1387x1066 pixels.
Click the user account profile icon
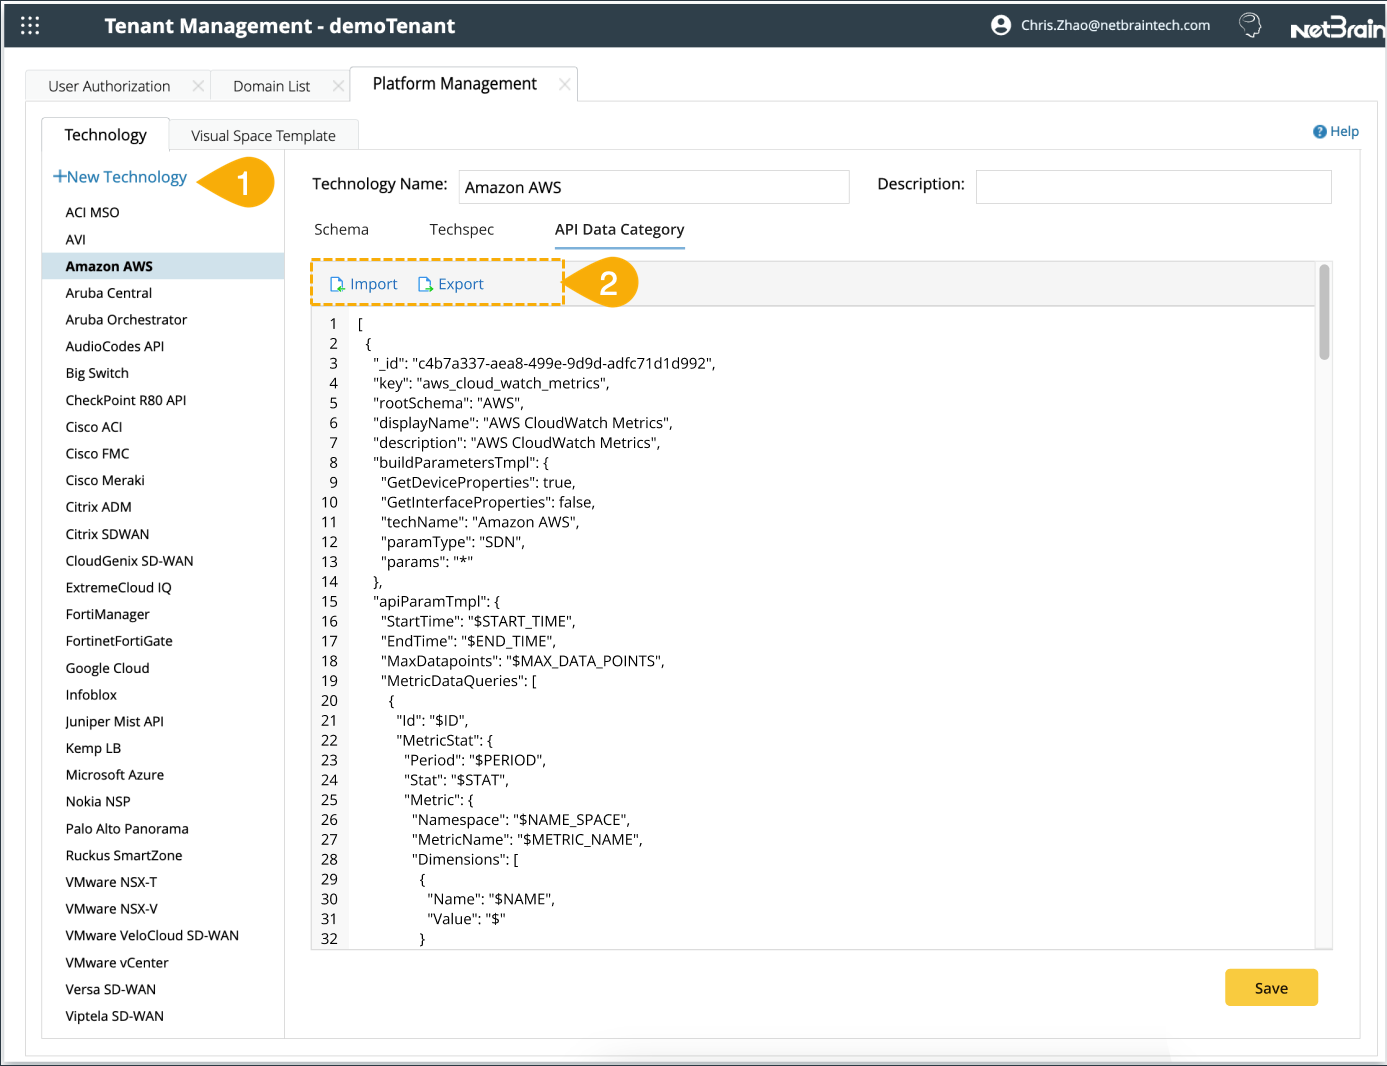click(x=1001, y=25)
